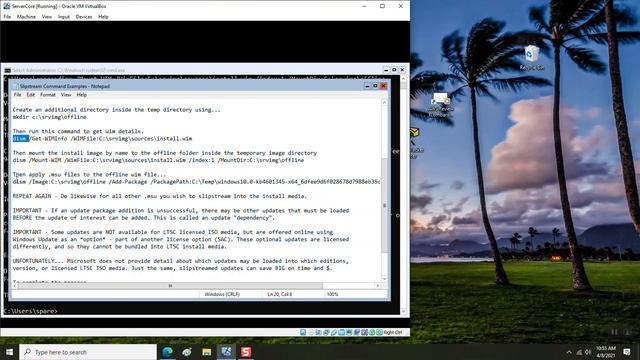Viewport: 640px width, 360px height.
Task: Click the command prompt scrollbar up arrow
Action: [404, 78]
